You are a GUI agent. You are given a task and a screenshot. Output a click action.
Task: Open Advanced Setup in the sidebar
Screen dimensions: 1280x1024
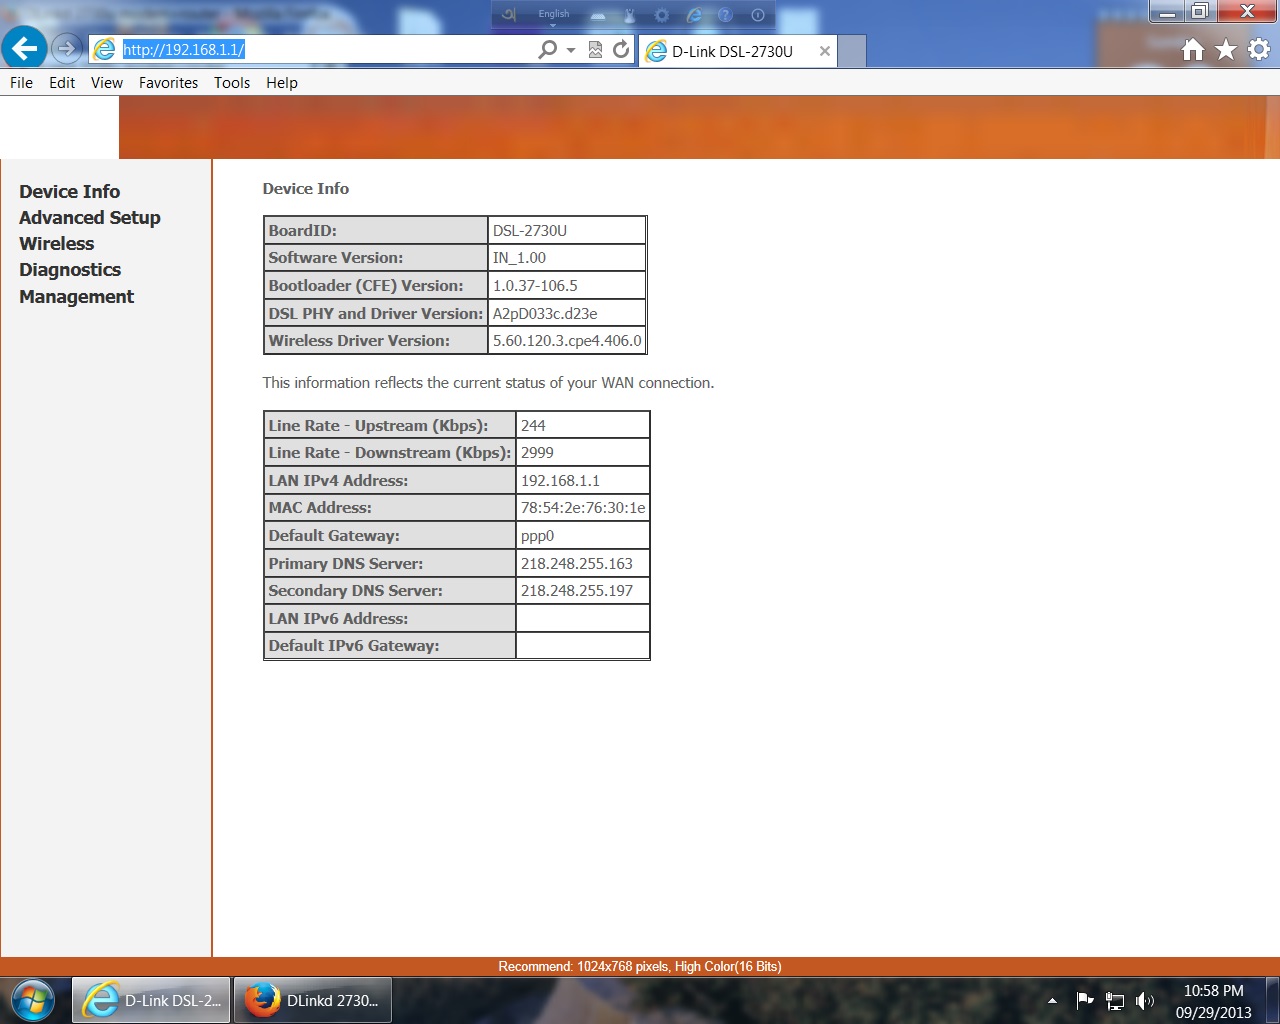tap(90, 217)
